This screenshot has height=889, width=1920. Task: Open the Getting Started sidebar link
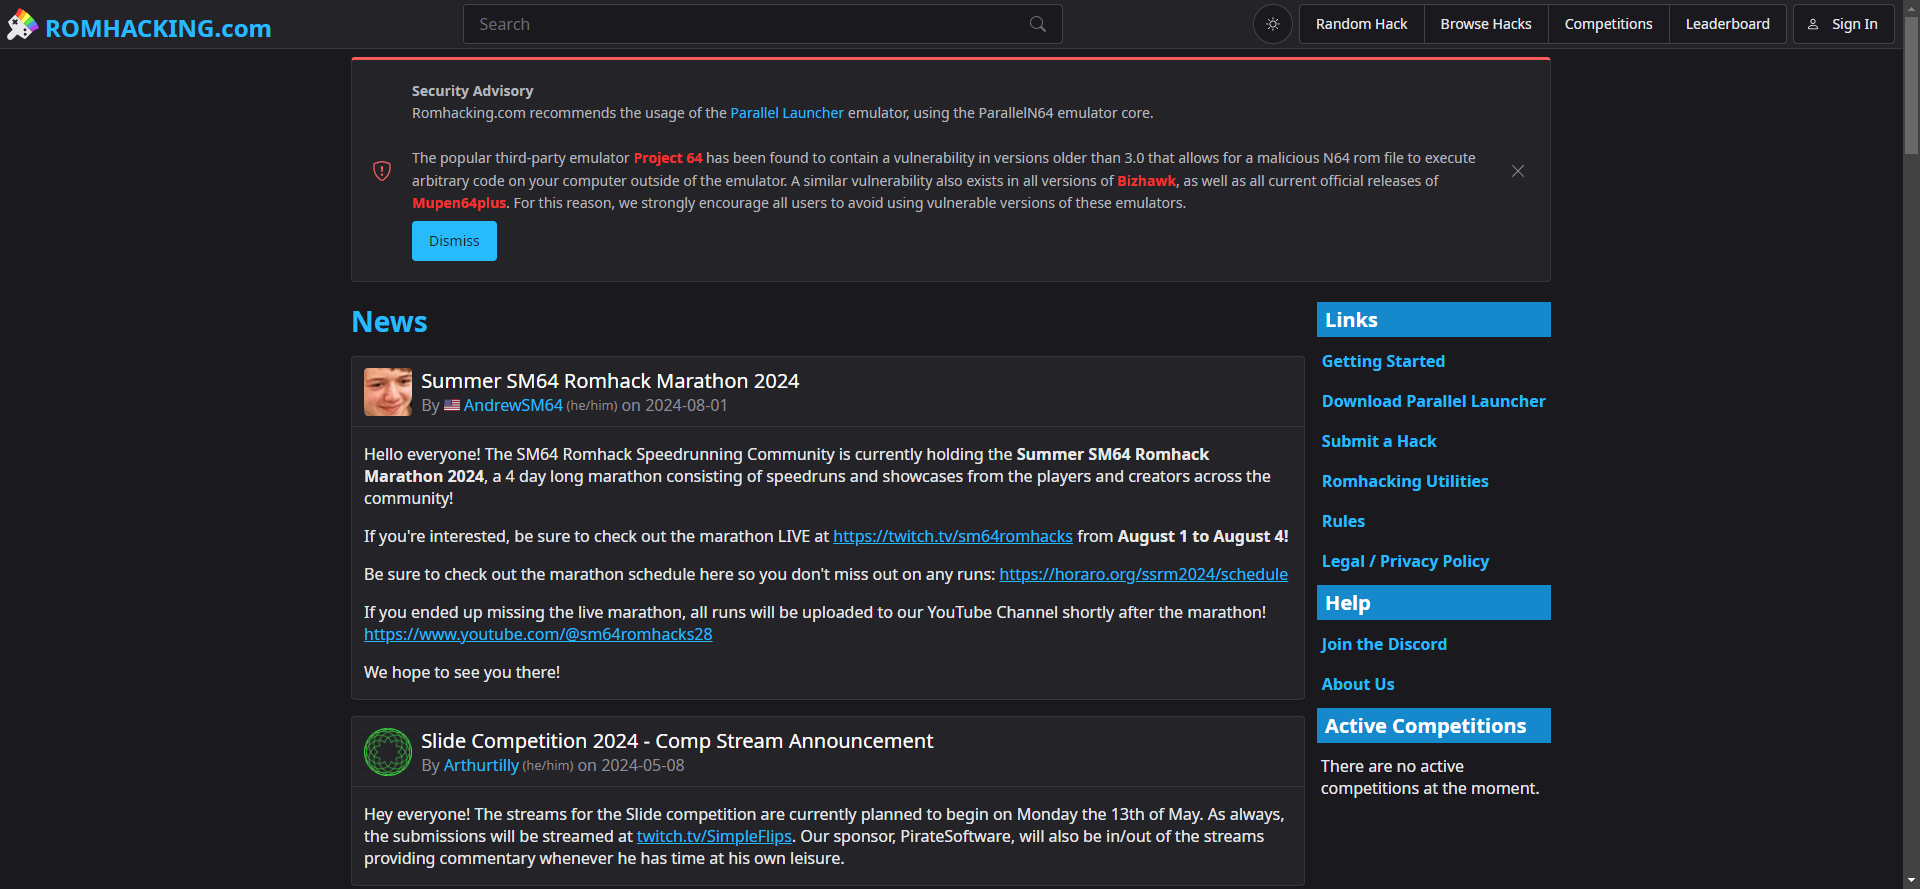coord(1383,361)
